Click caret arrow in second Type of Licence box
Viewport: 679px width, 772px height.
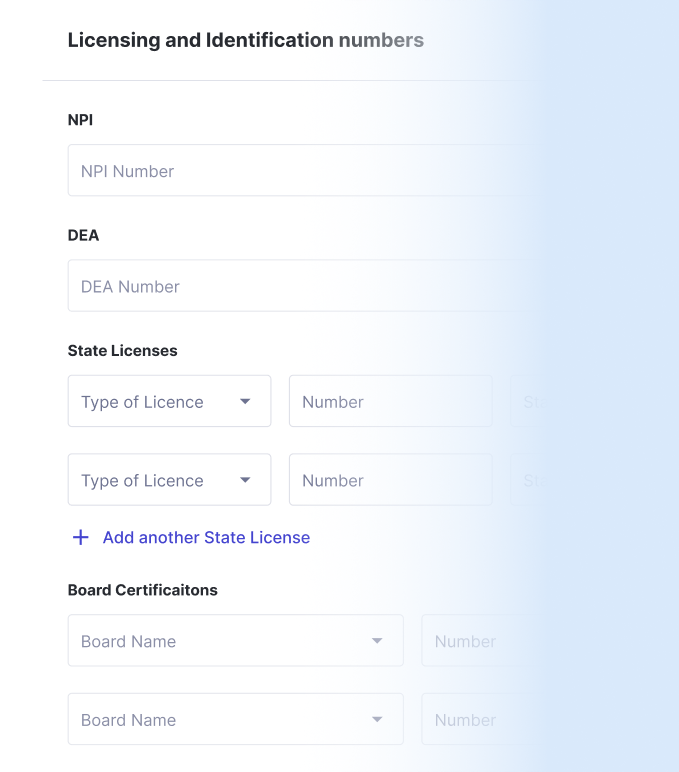tap(245, 480)
